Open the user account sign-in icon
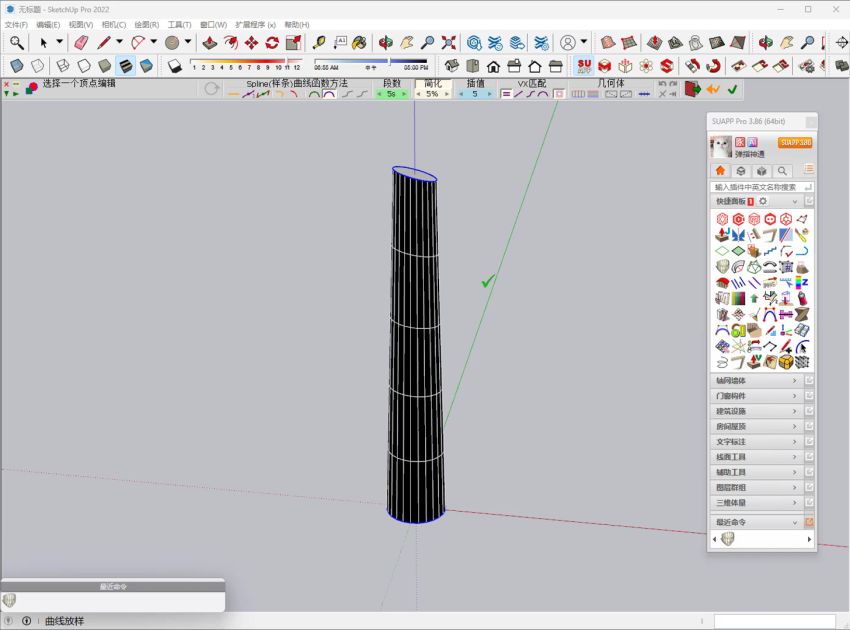The height and width of the screenshot is (630, 850). [x=568, y=42]
